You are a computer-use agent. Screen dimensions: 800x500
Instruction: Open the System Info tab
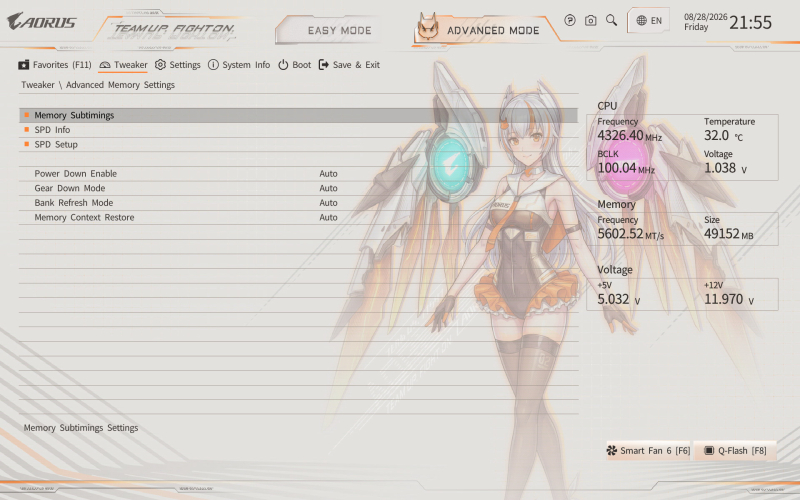pos(239,65)
